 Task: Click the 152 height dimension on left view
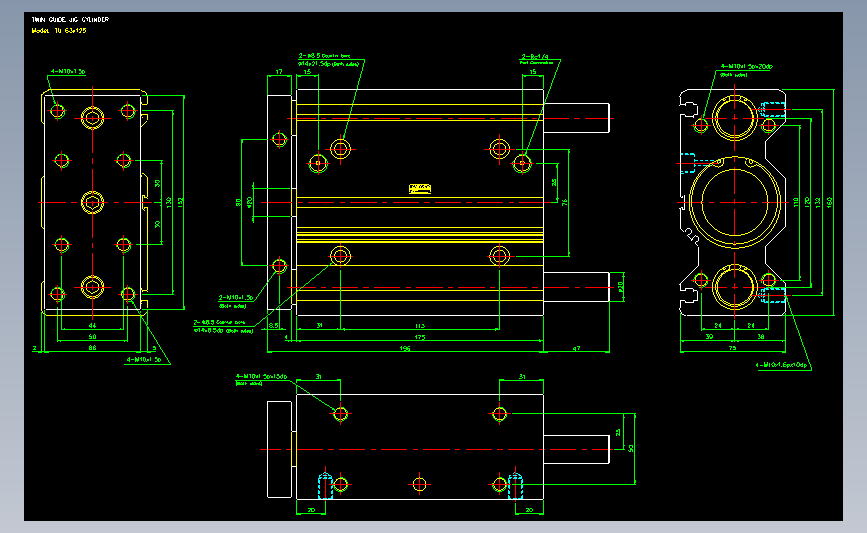pyautogui.click(x=180, y=202)
